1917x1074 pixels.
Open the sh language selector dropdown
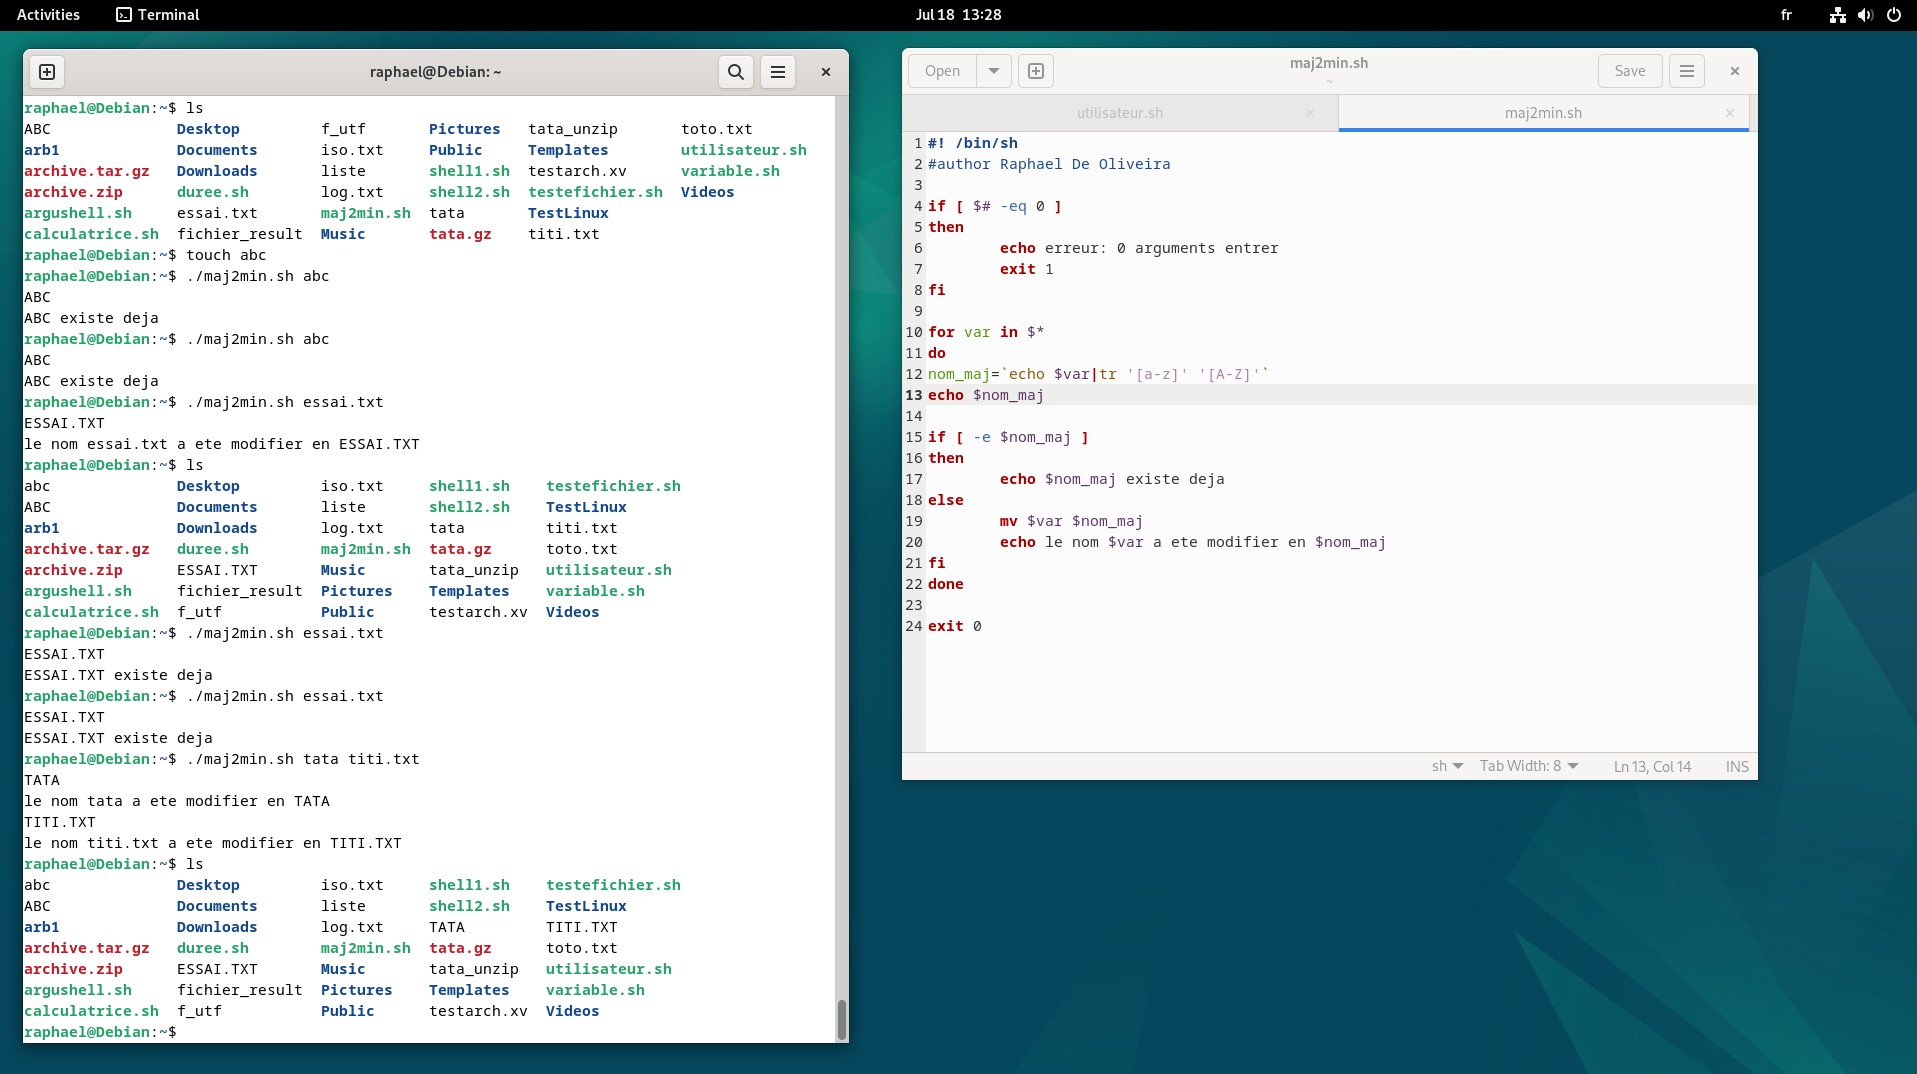[x=1447, y=766]
